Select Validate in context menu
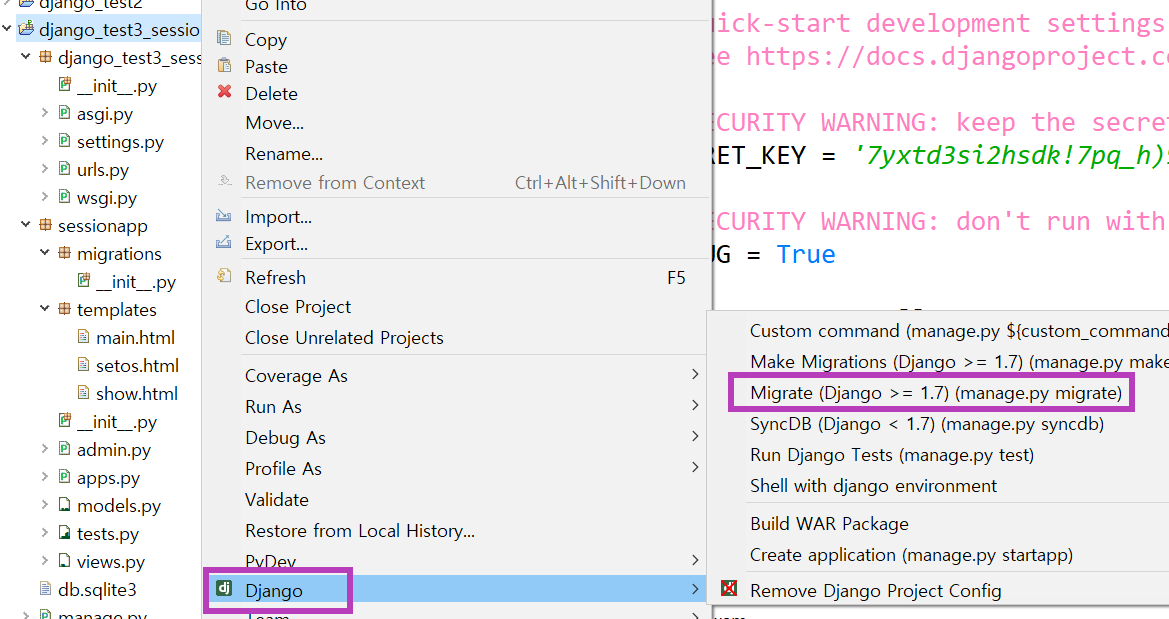Image resolution: width=1169 pixels, height=619 pixels. coord(277,500)
